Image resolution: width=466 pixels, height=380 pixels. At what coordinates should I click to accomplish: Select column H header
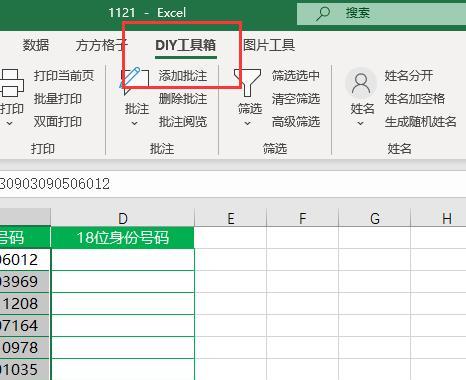click(x=439, y=218)
